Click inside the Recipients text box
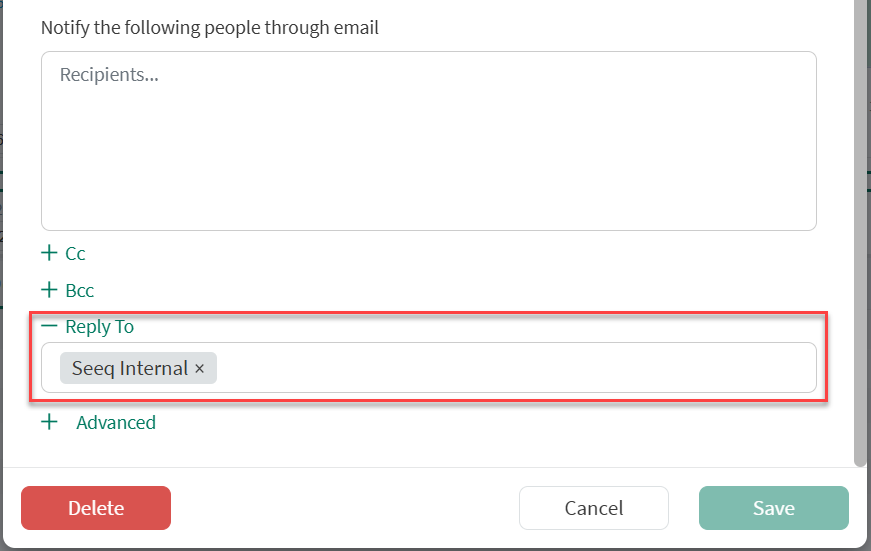The image size is (871, 551). 428,140
